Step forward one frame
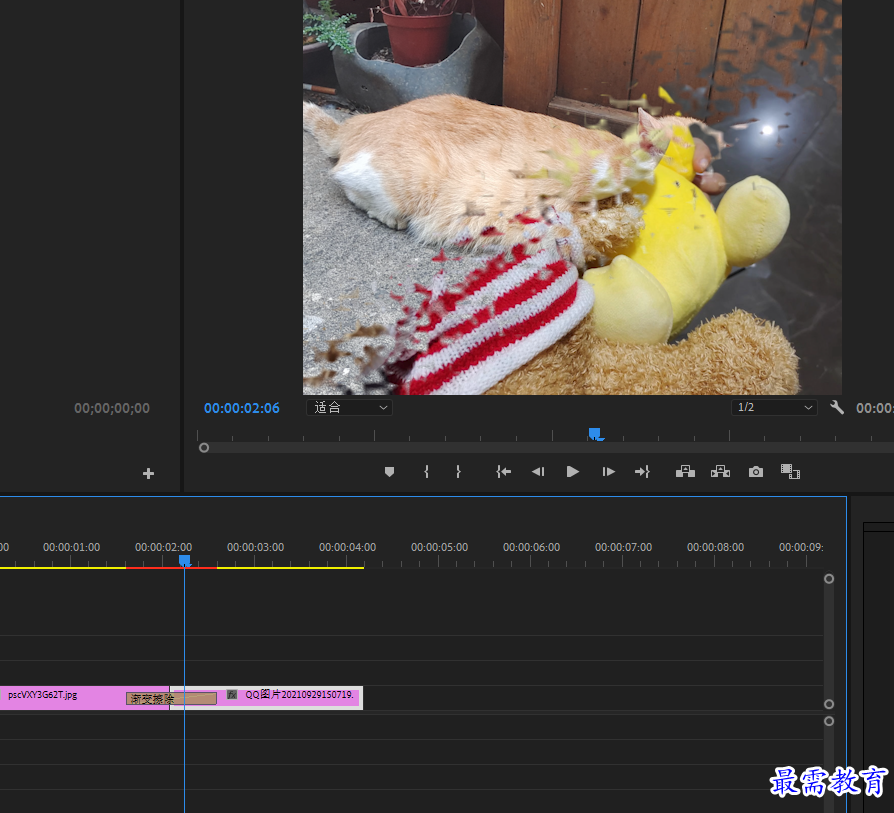Image resolution: width=894 pixels, height=813 pixels. coord(608,472)
